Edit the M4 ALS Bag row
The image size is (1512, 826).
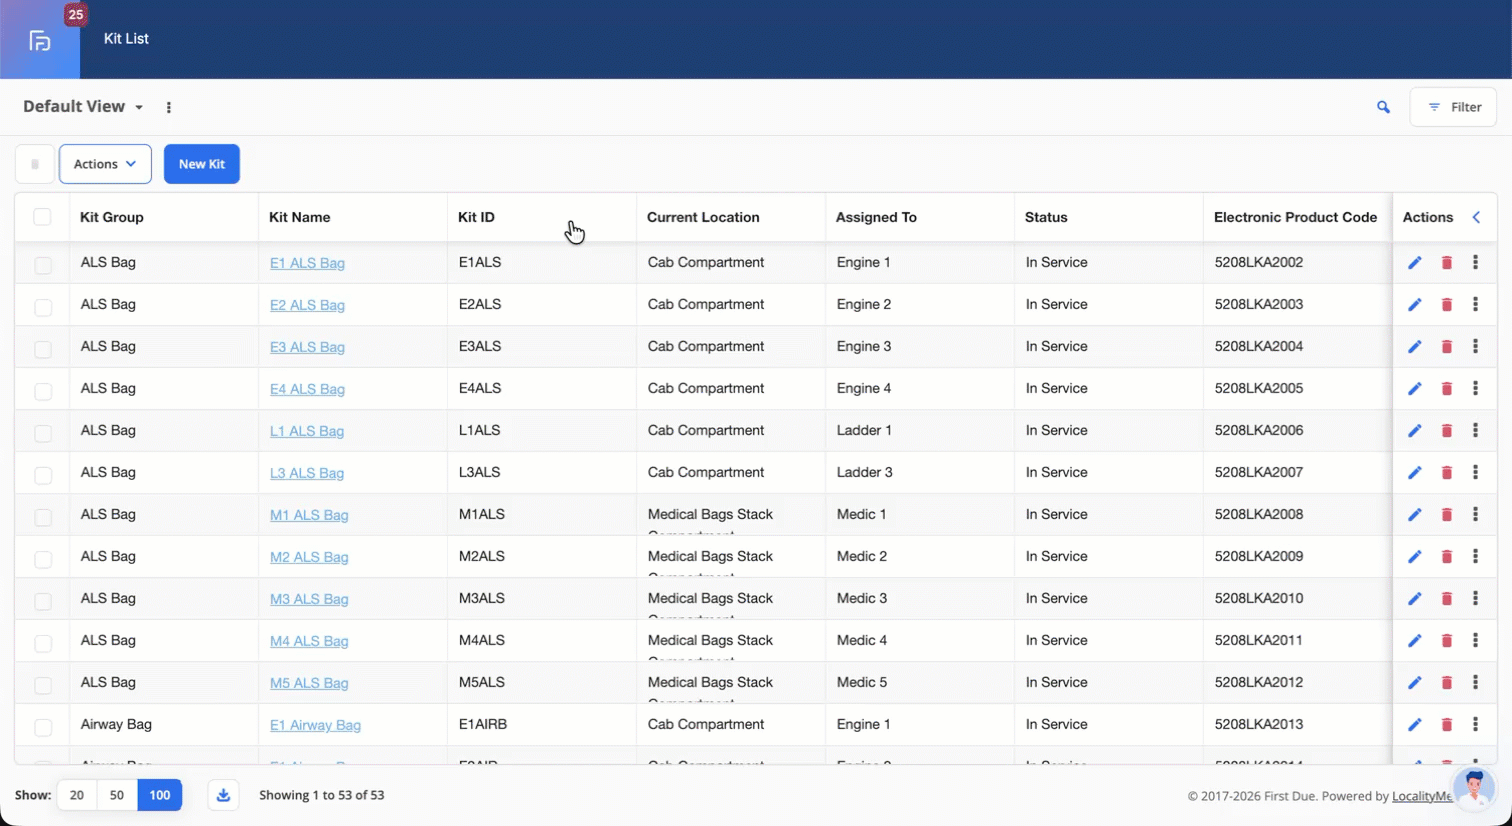1414,641
